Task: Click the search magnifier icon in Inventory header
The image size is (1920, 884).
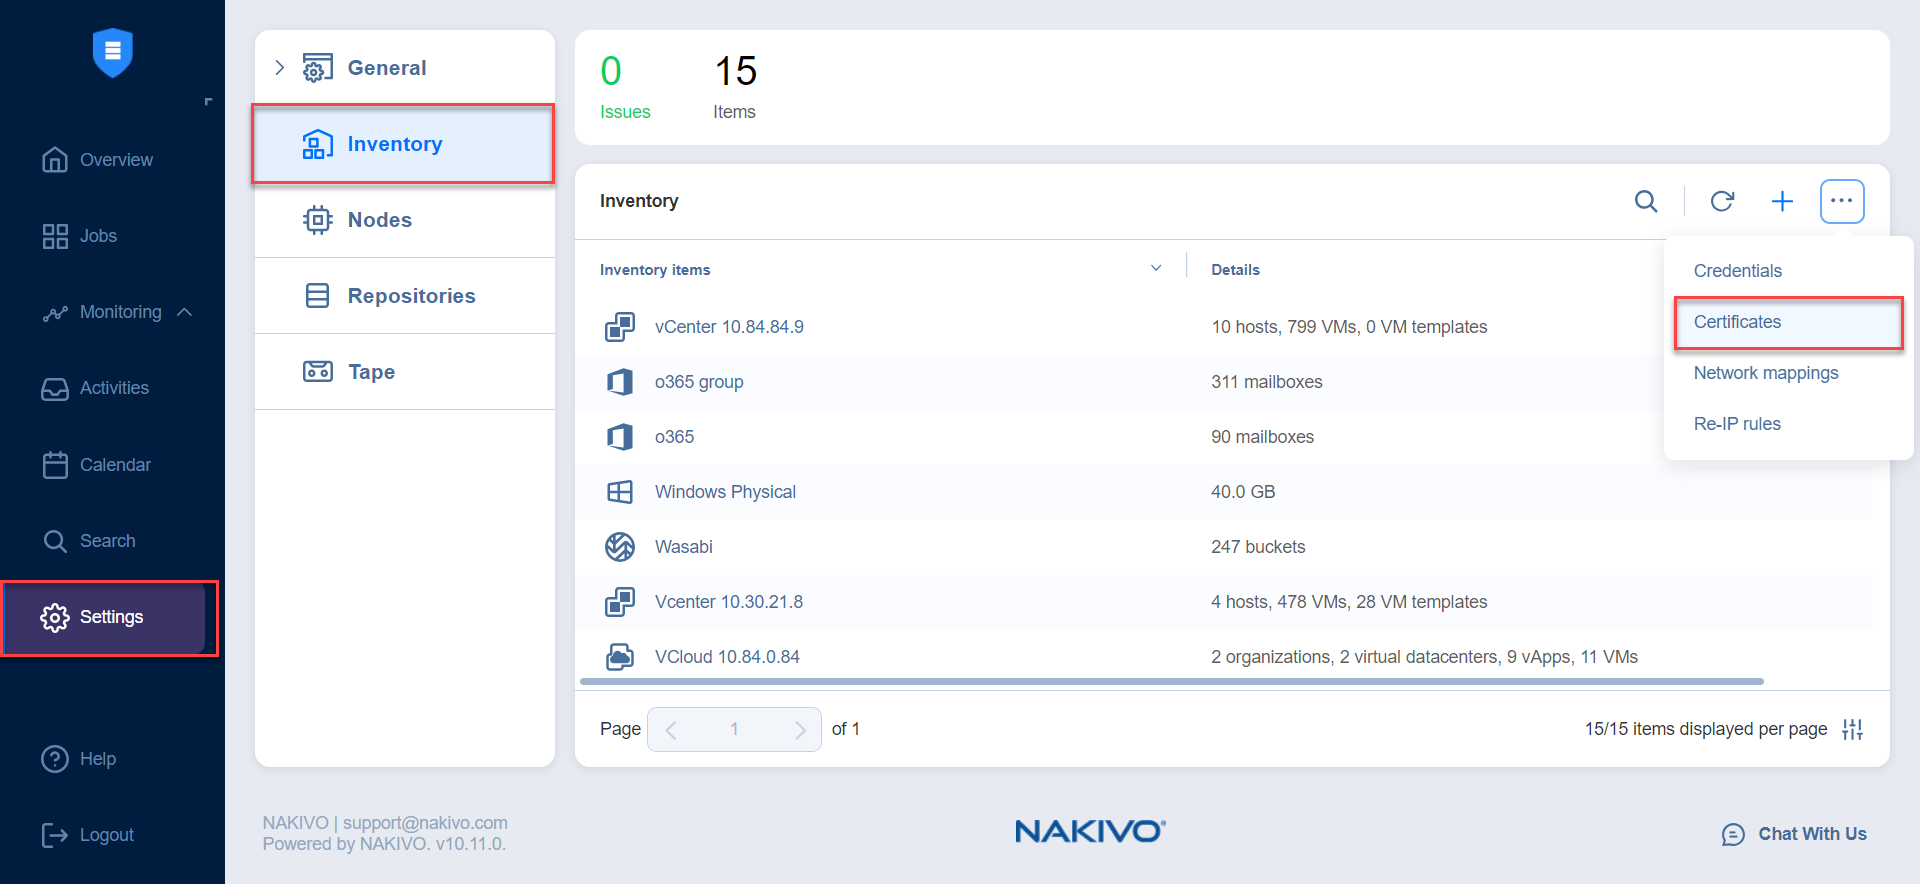Action: [x=1645, y=201]
